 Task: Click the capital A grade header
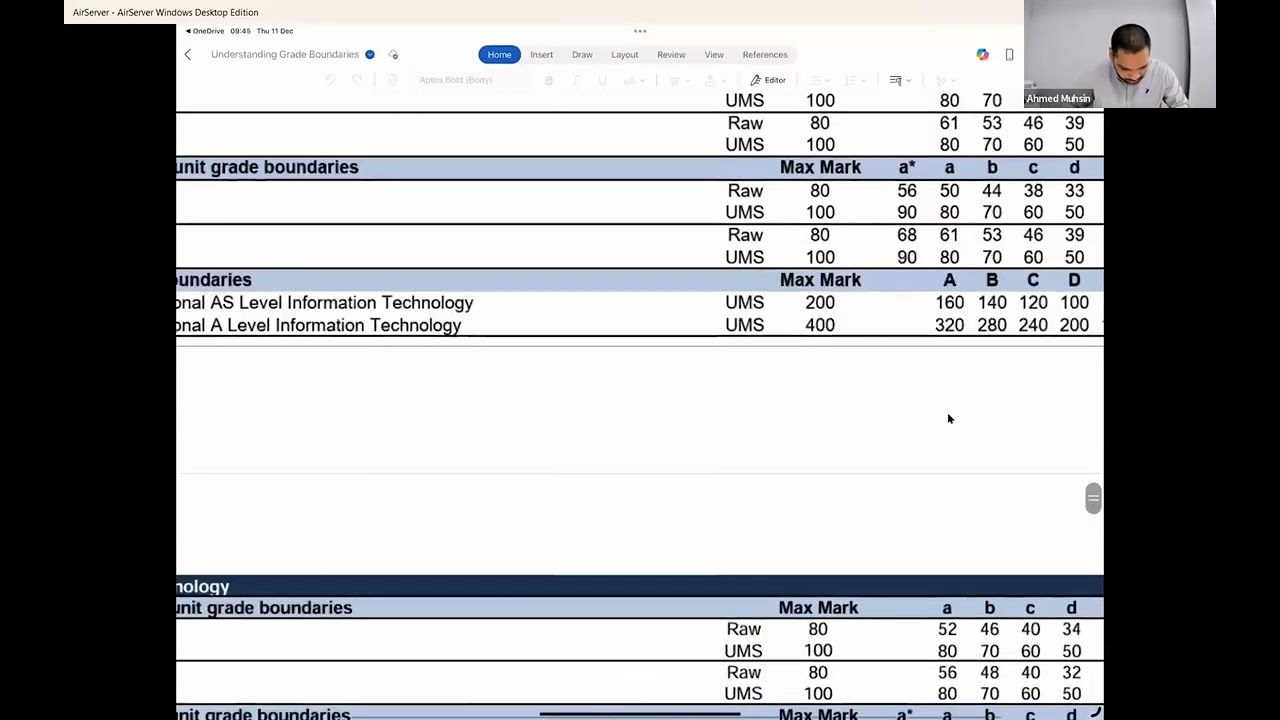pos(949,280)
